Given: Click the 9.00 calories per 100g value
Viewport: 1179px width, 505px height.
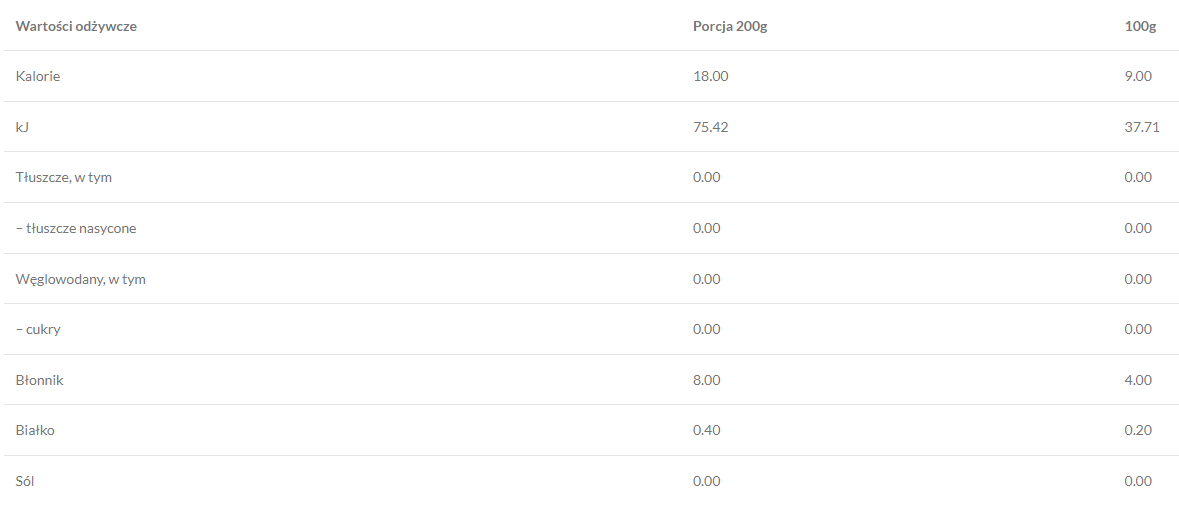Looking at the screenshot, I should pyautogui.click(x=1138, y=76).
